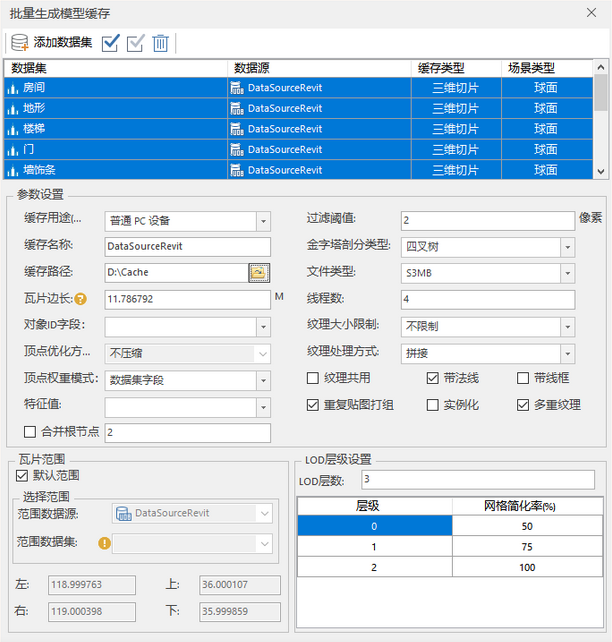The width and height of the screenshot is (612, 642).
Task: Toggle the 纹理共用 checkbox
Action: tap(313, 378)
